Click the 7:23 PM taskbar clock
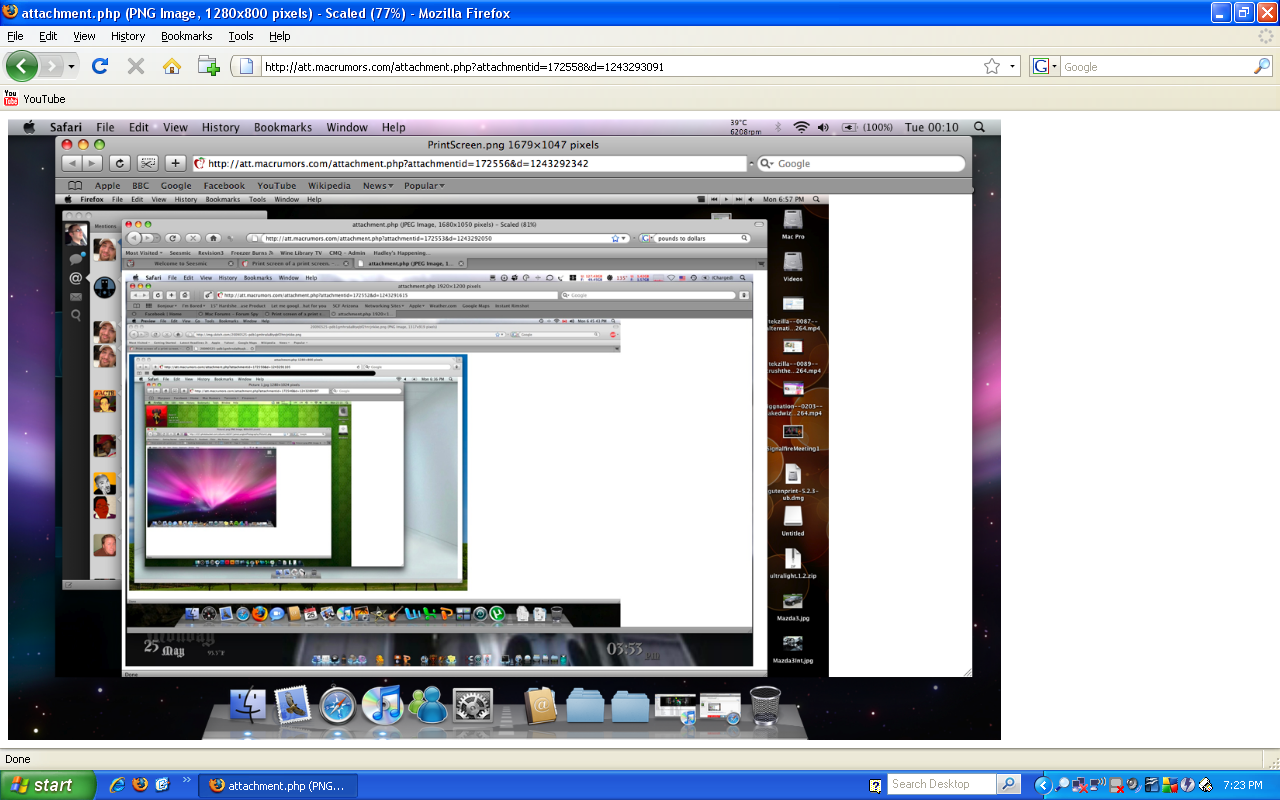The height and width of the screenshot is (800, 1280). (x=1242, y=785)
